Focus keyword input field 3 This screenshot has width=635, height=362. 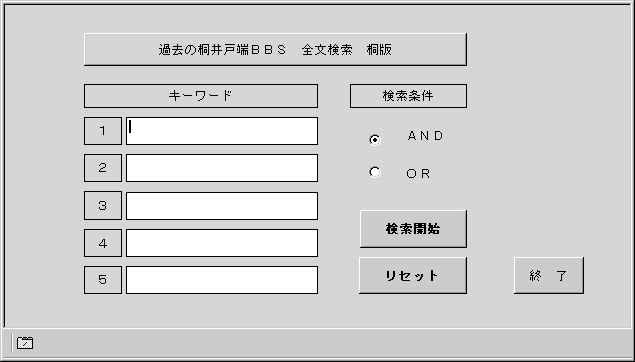point(222,206)
